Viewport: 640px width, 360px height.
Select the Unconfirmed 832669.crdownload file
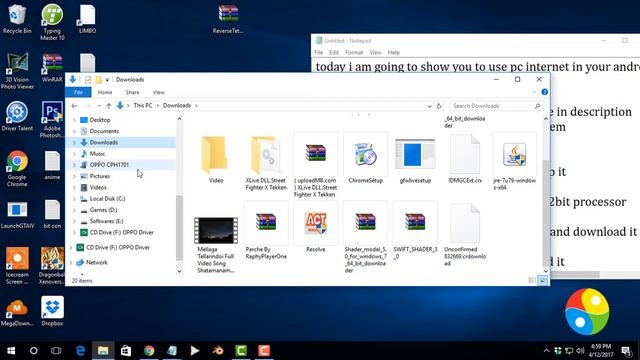tap(465, 235)
